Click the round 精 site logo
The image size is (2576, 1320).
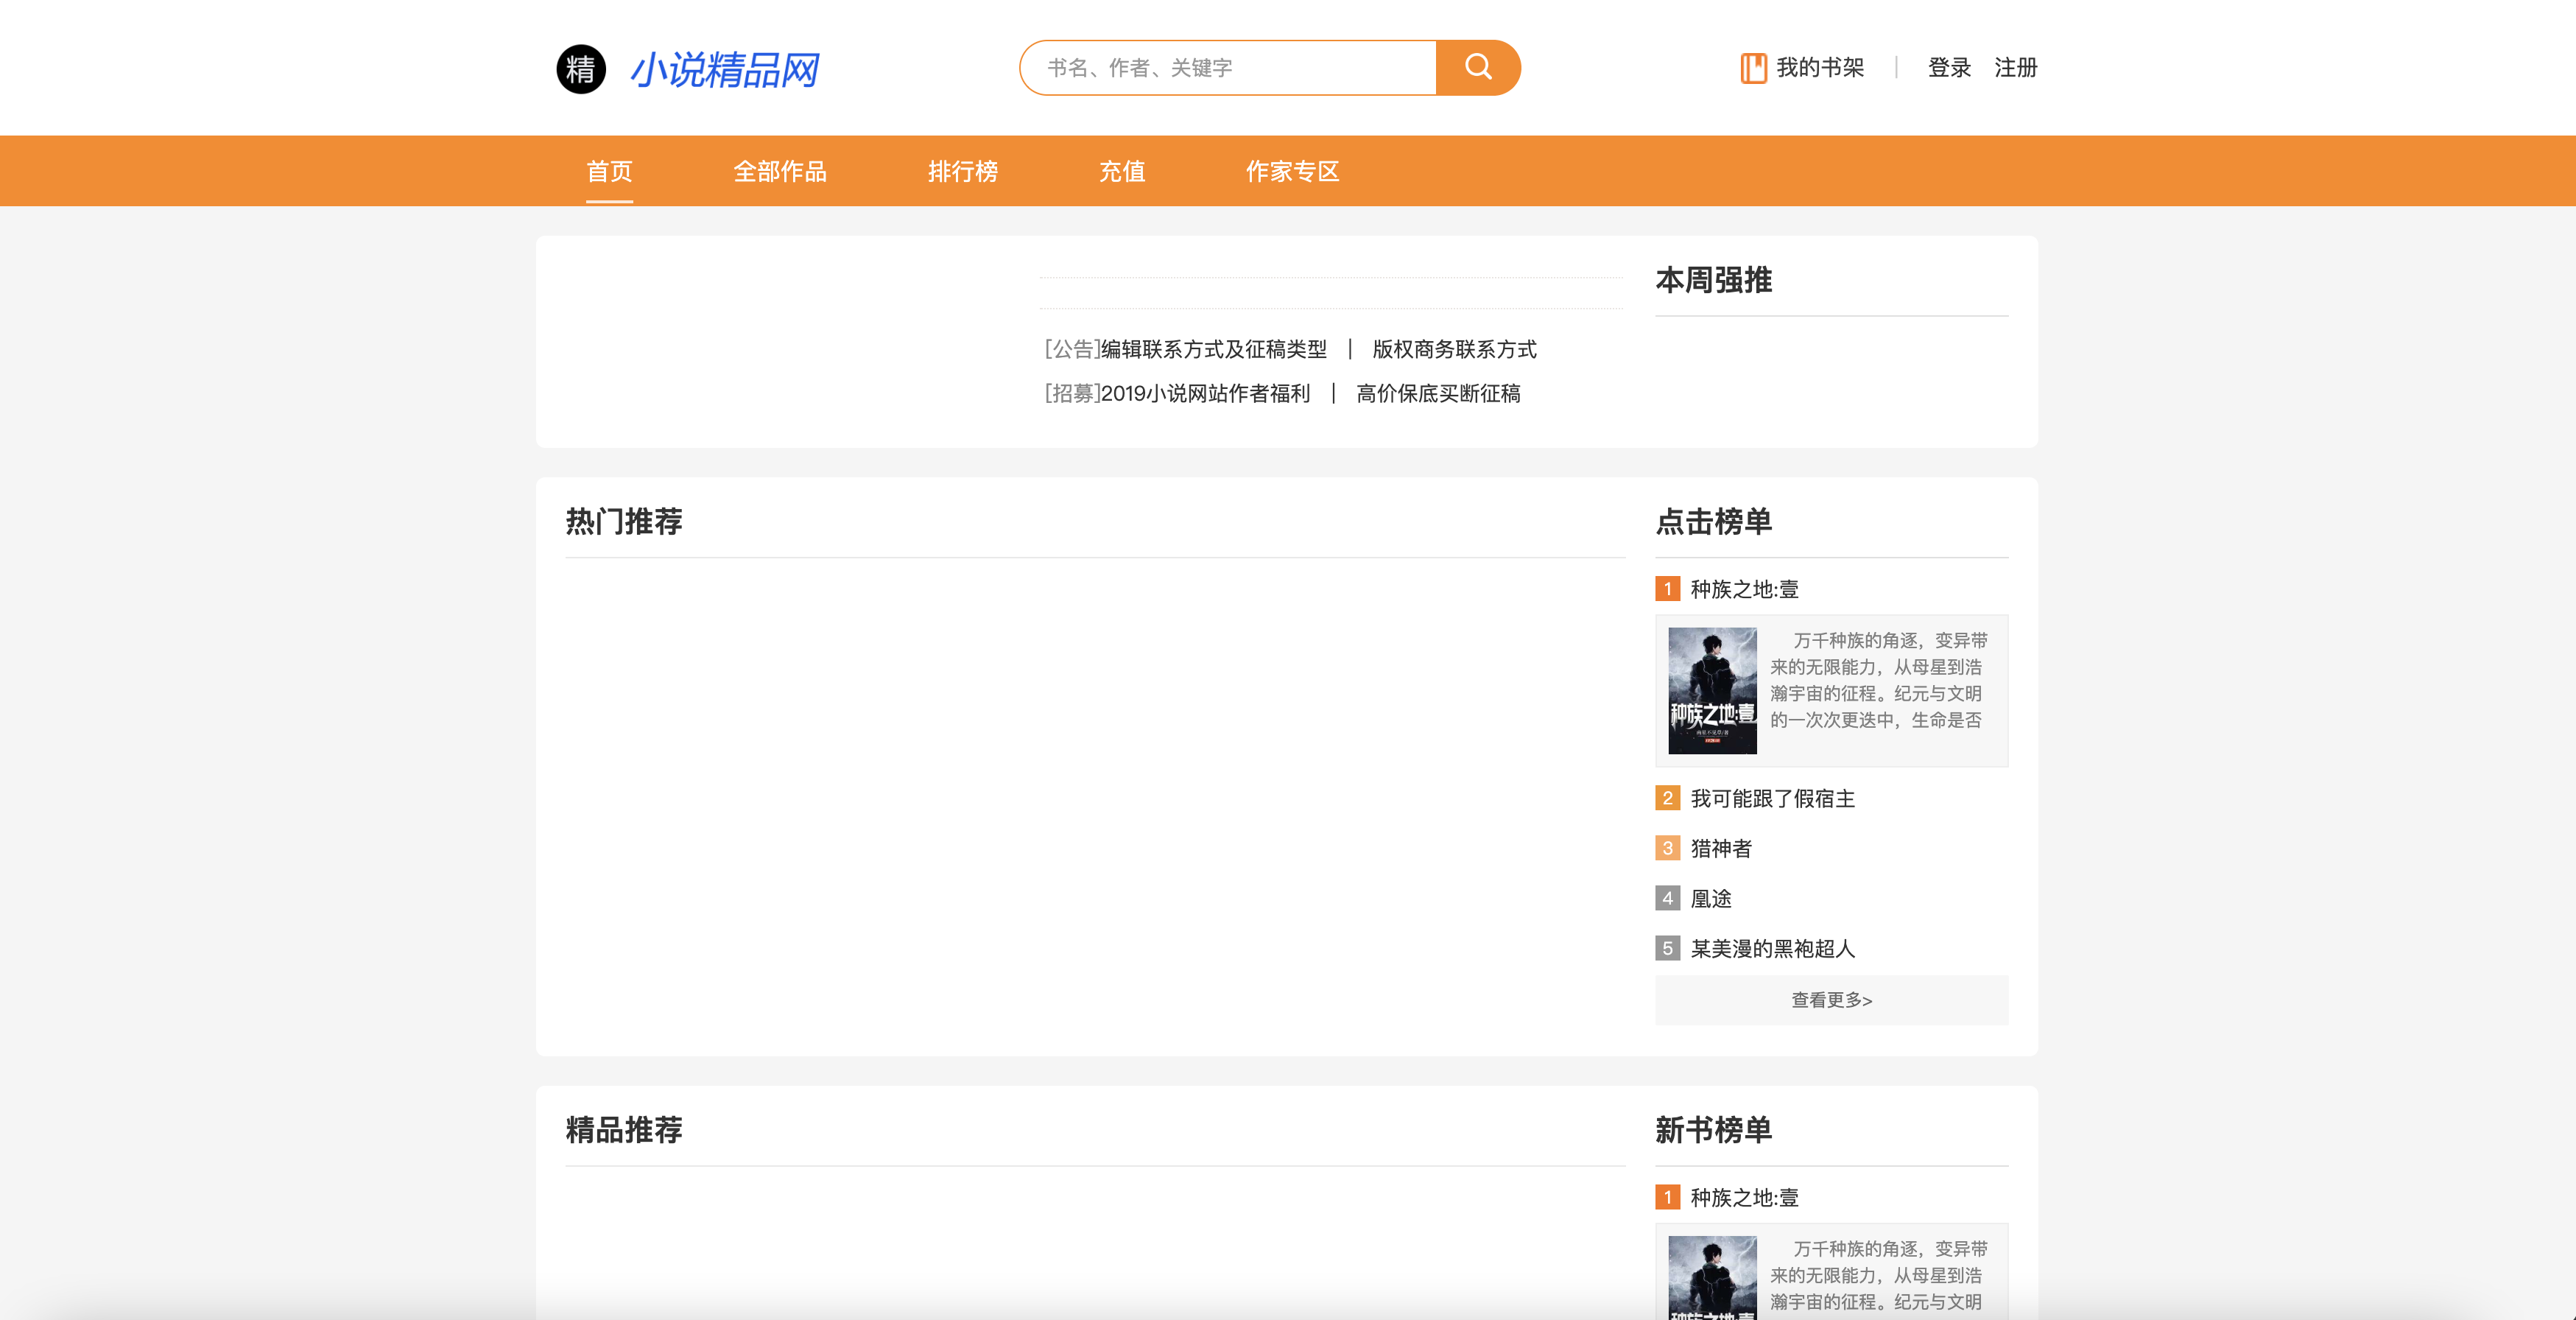[x=581, y=69]
